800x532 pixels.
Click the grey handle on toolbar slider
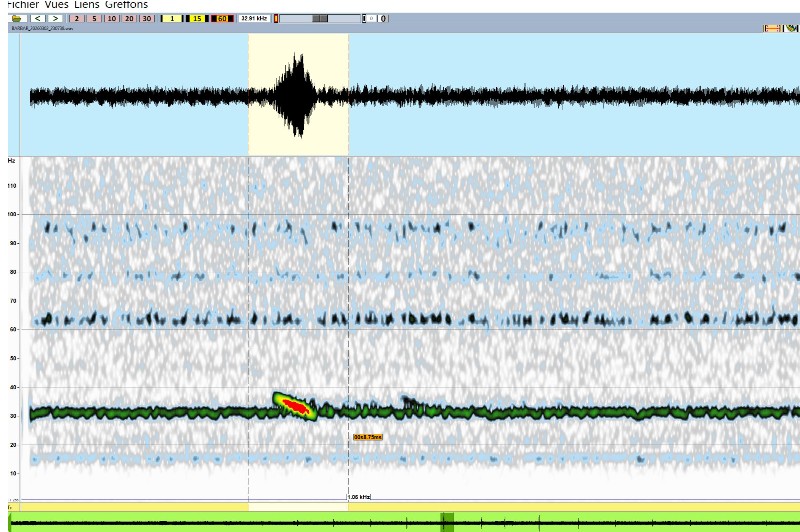tap(319, 18)
